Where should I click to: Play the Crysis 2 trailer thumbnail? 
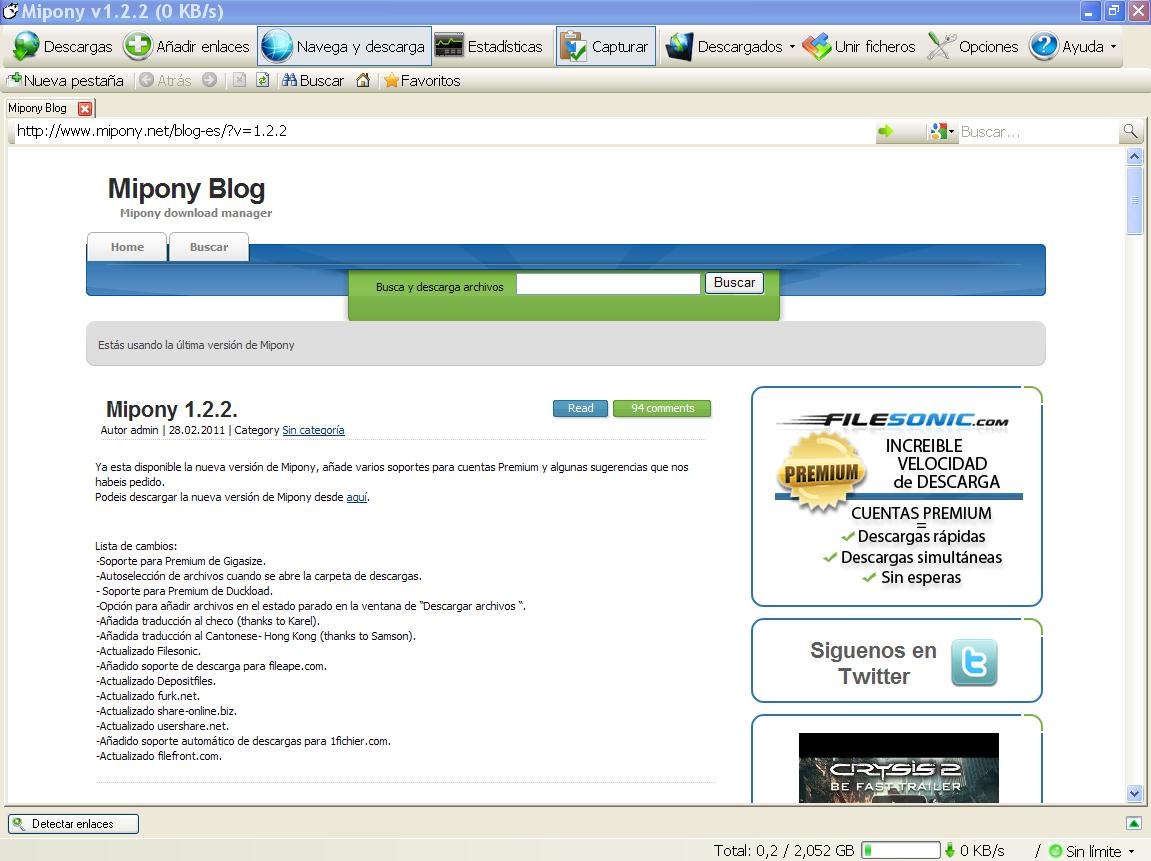(x=898, y=768)
